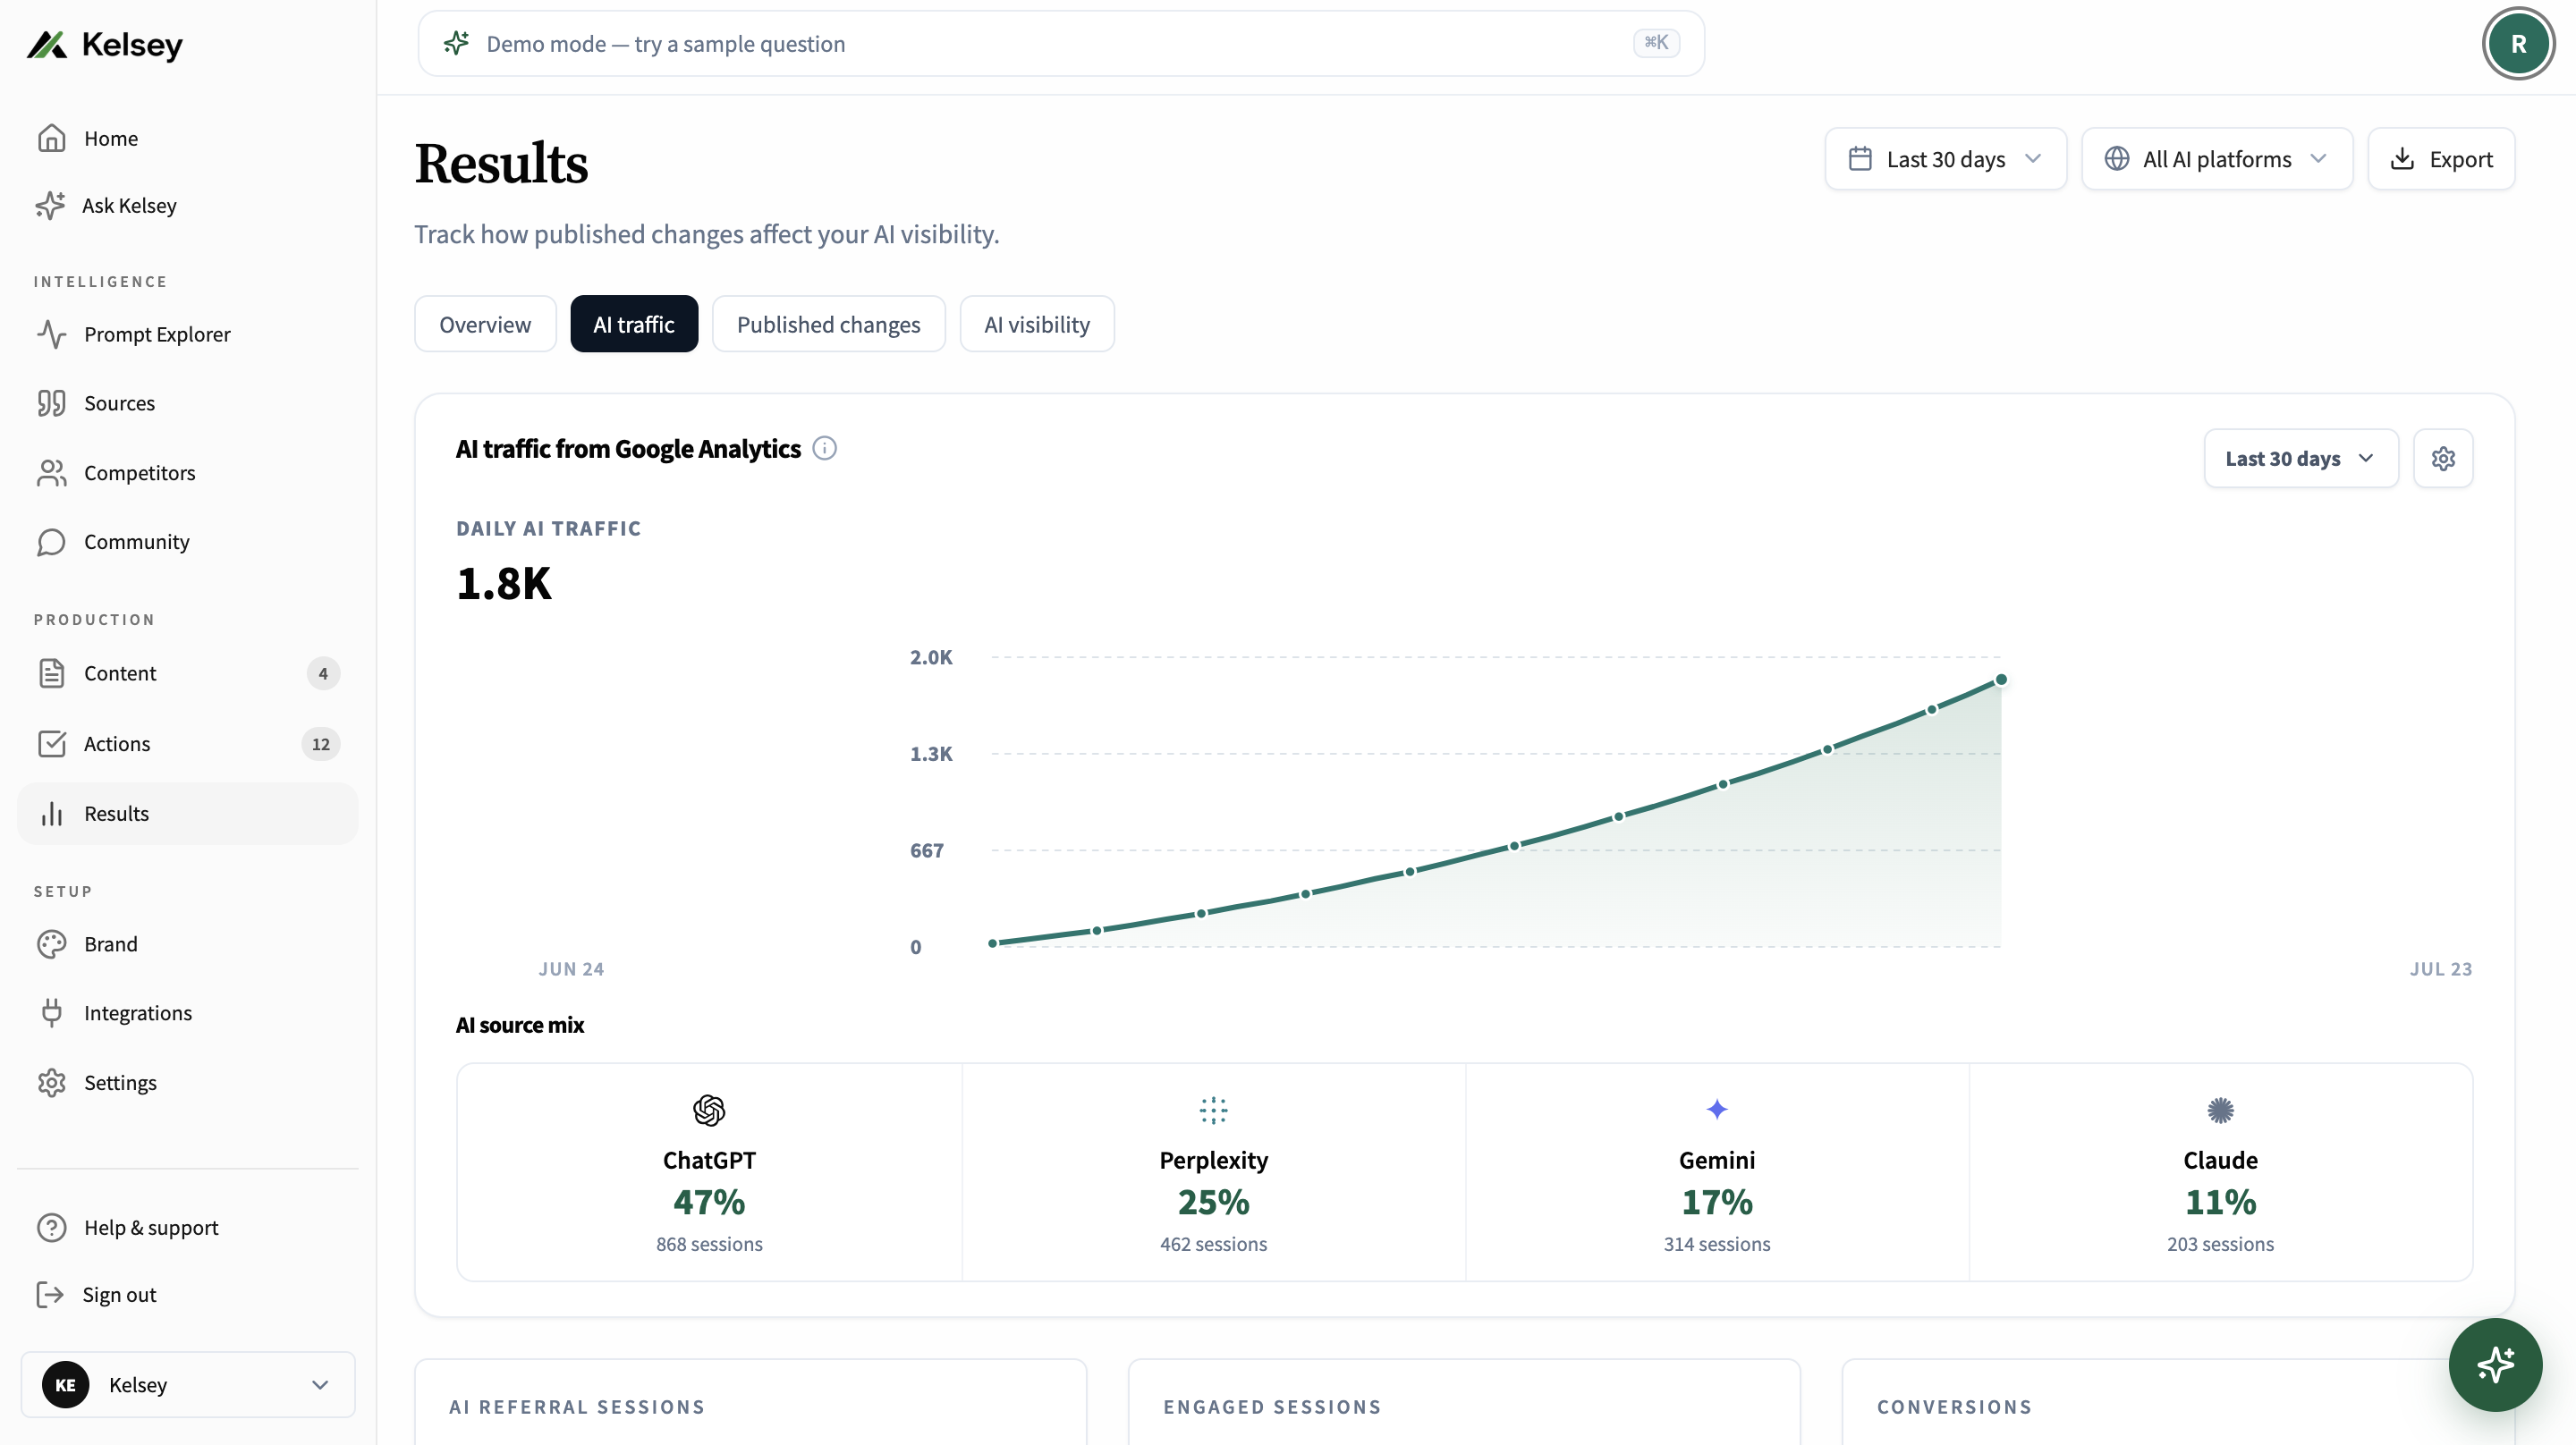This screenshot has height=1445, width=2576.
Task: Click the Ask Kelsey sparkle icon
Action: coord(50,205)
